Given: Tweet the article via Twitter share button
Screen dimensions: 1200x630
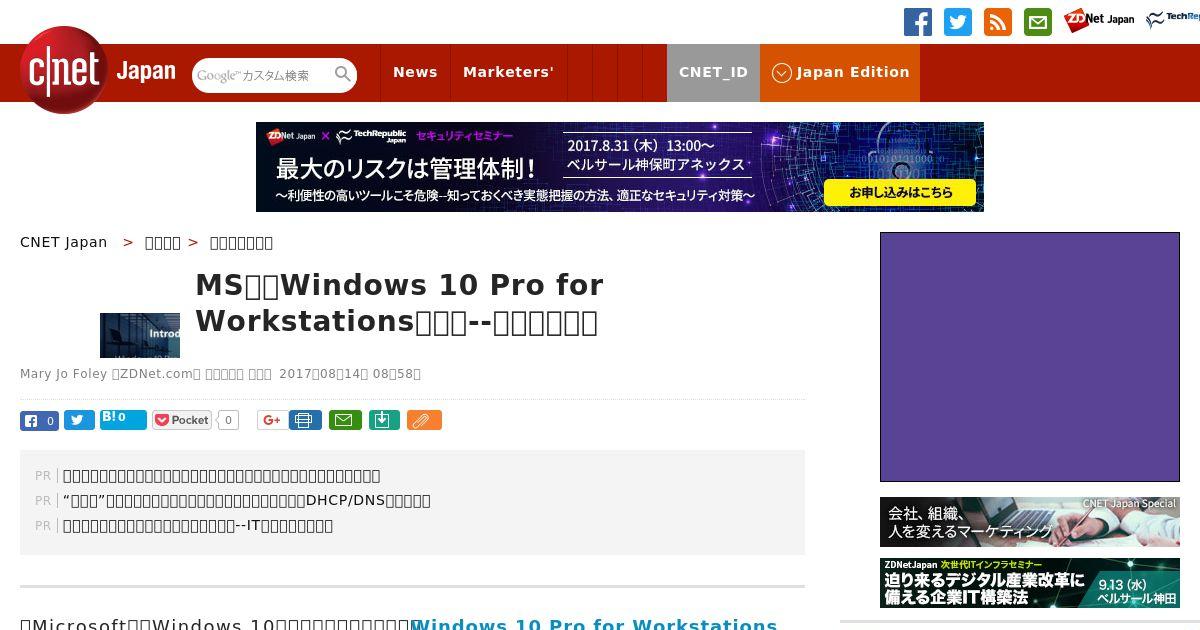Looking at the screenshot, I should pyautogui.click(x=79, y=421).
